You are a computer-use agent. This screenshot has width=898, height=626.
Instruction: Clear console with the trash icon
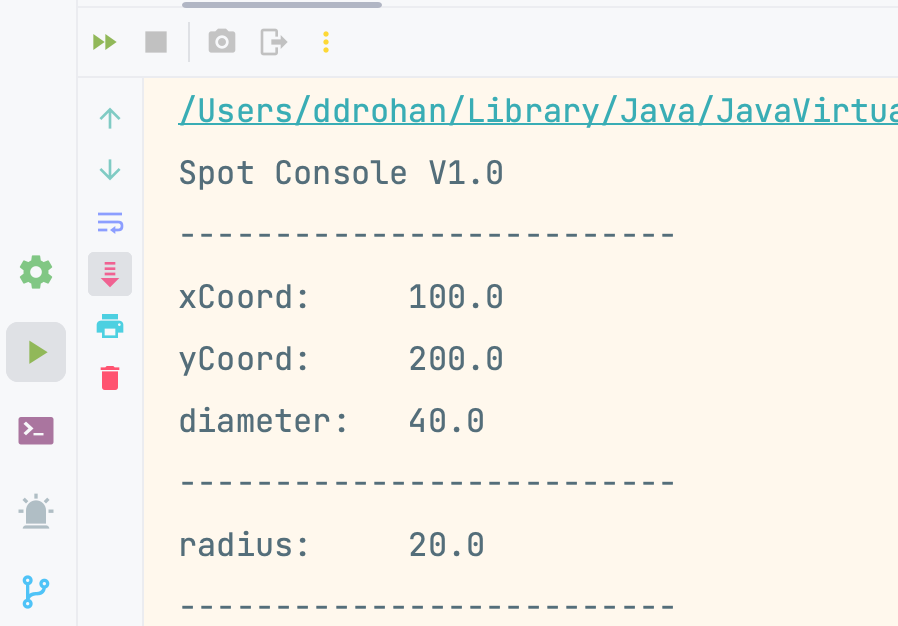[x=110, y=378]
